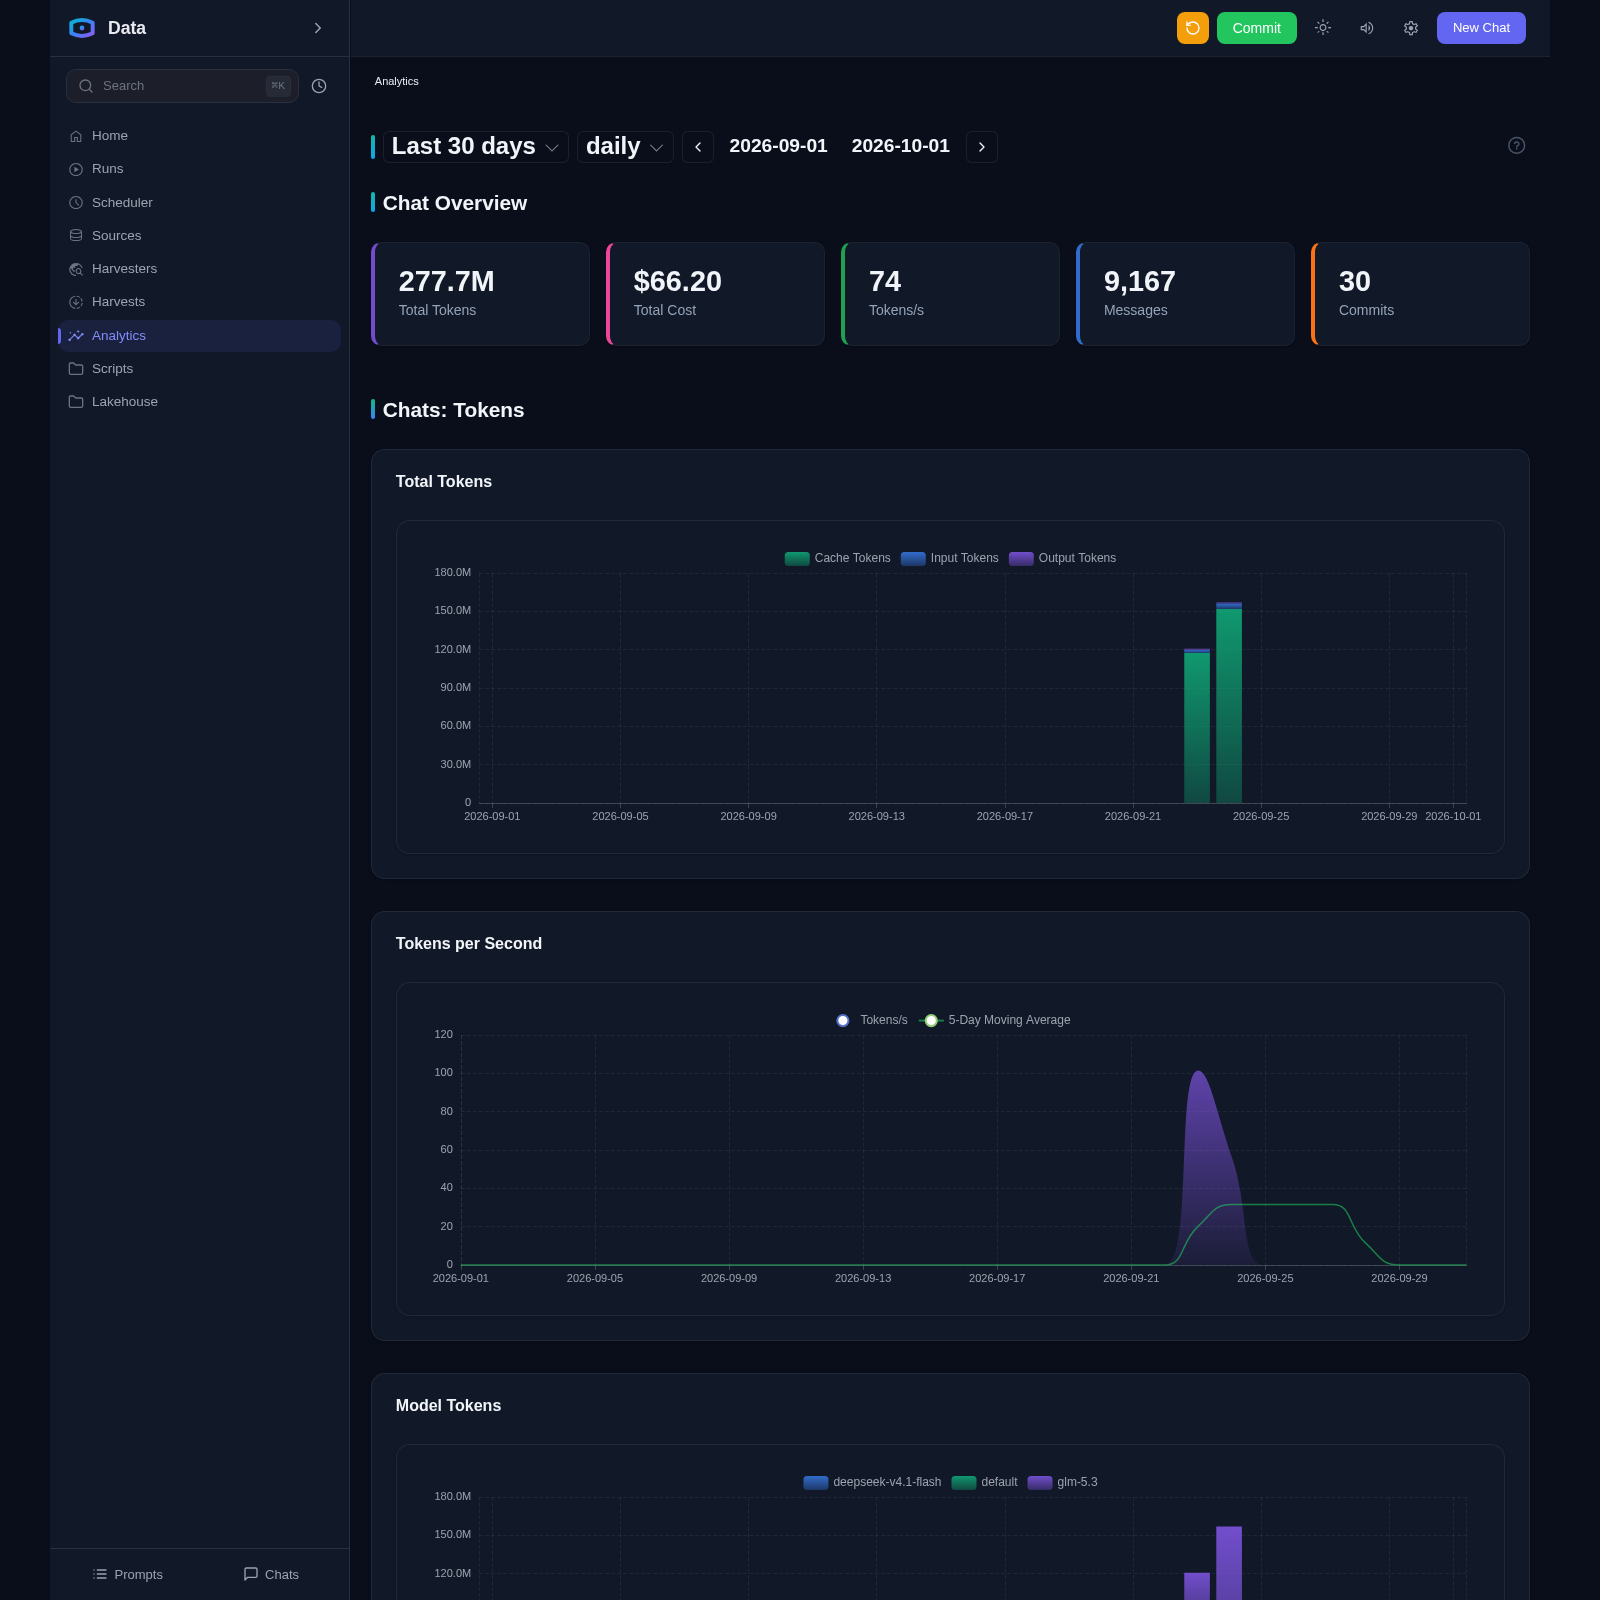The height and width of the screenshot is (1600, 1600).
Task: Click the speaker sound icon
Action: pos(1367,28)
